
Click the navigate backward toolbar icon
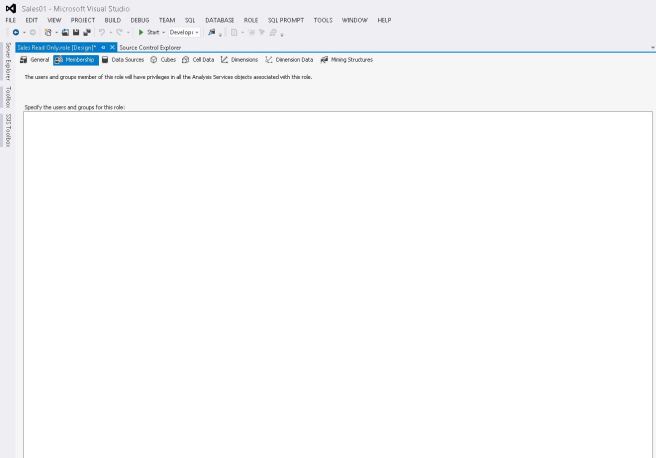(x=16, y=32)
